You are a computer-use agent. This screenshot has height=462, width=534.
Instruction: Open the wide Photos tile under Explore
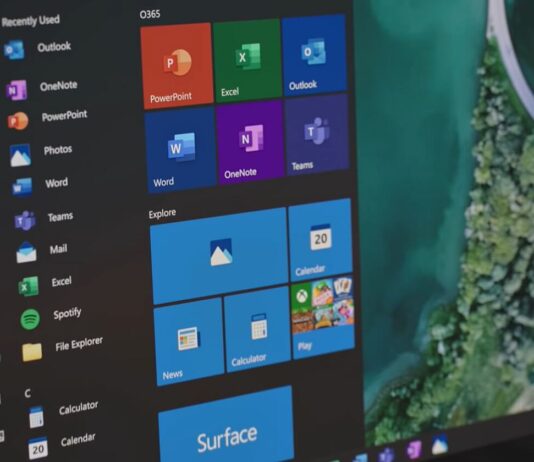point(219,255)
